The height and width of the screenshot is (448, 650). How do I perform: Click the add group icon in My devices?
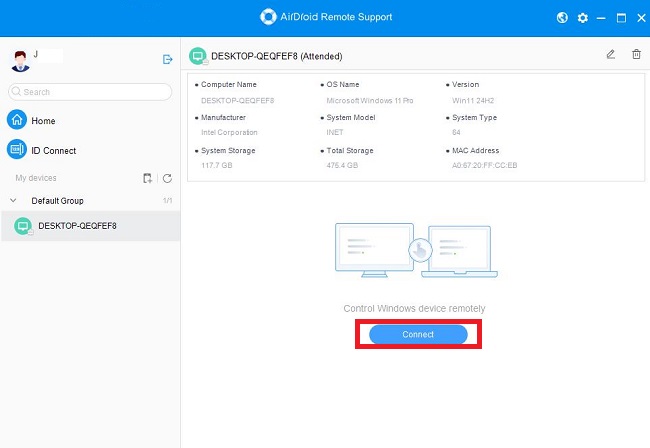point(148,178)
